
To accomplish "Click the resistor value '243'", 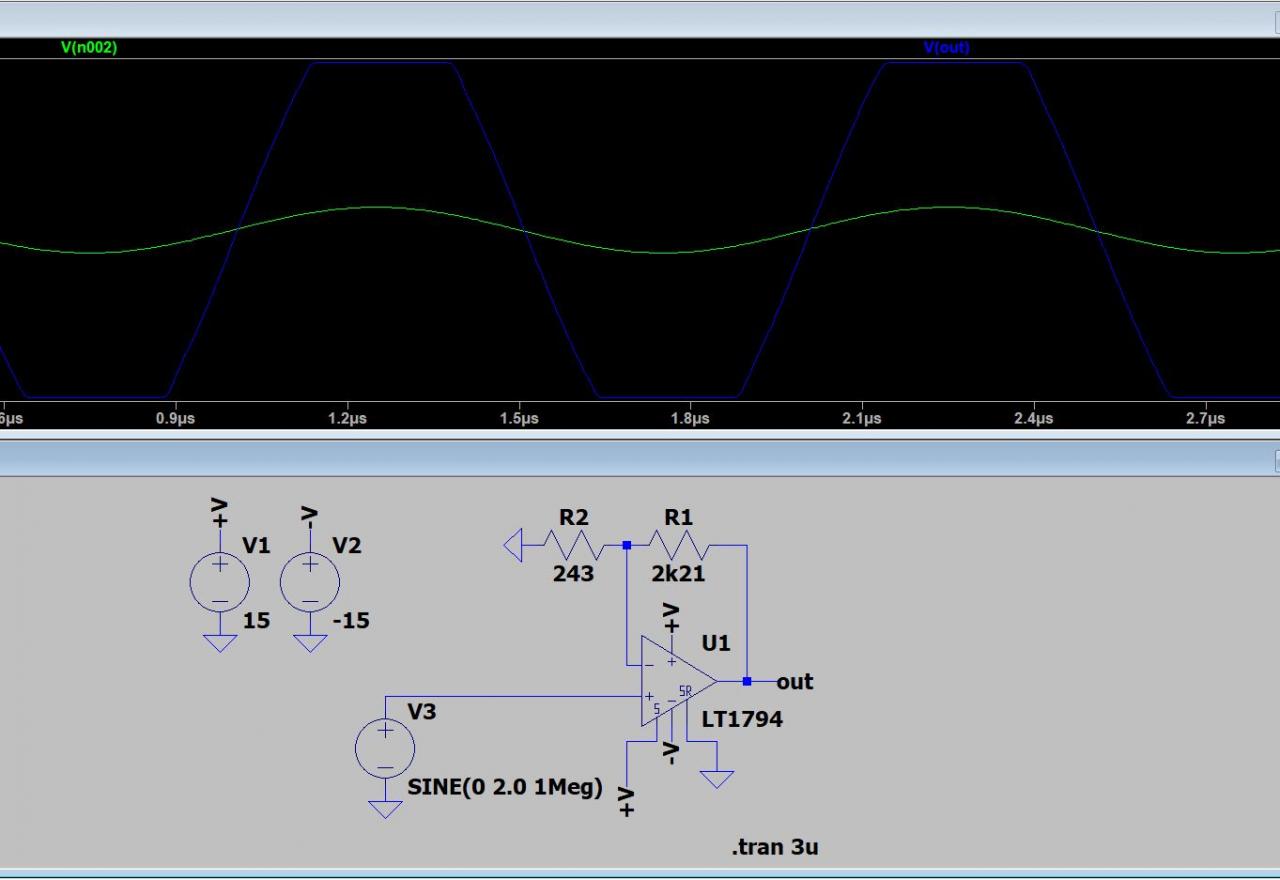I will pyautogui.click(x=573, y=574).
